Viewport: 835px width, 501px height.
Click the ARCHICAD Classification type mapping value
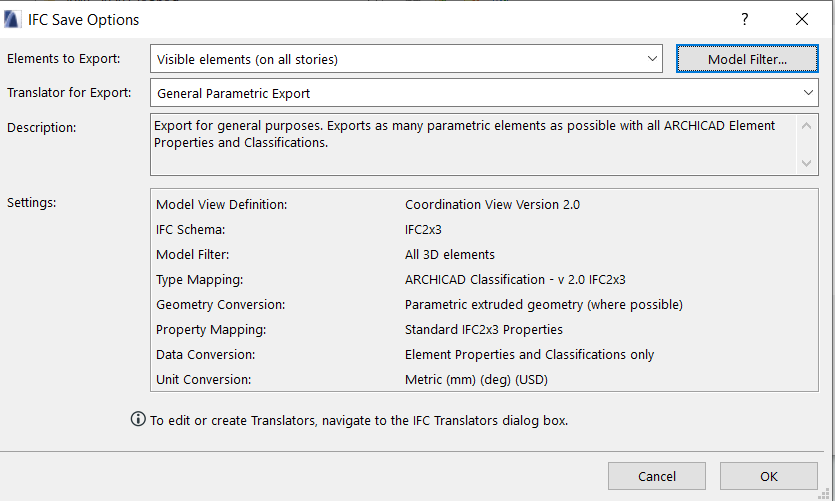click(515, 280)
